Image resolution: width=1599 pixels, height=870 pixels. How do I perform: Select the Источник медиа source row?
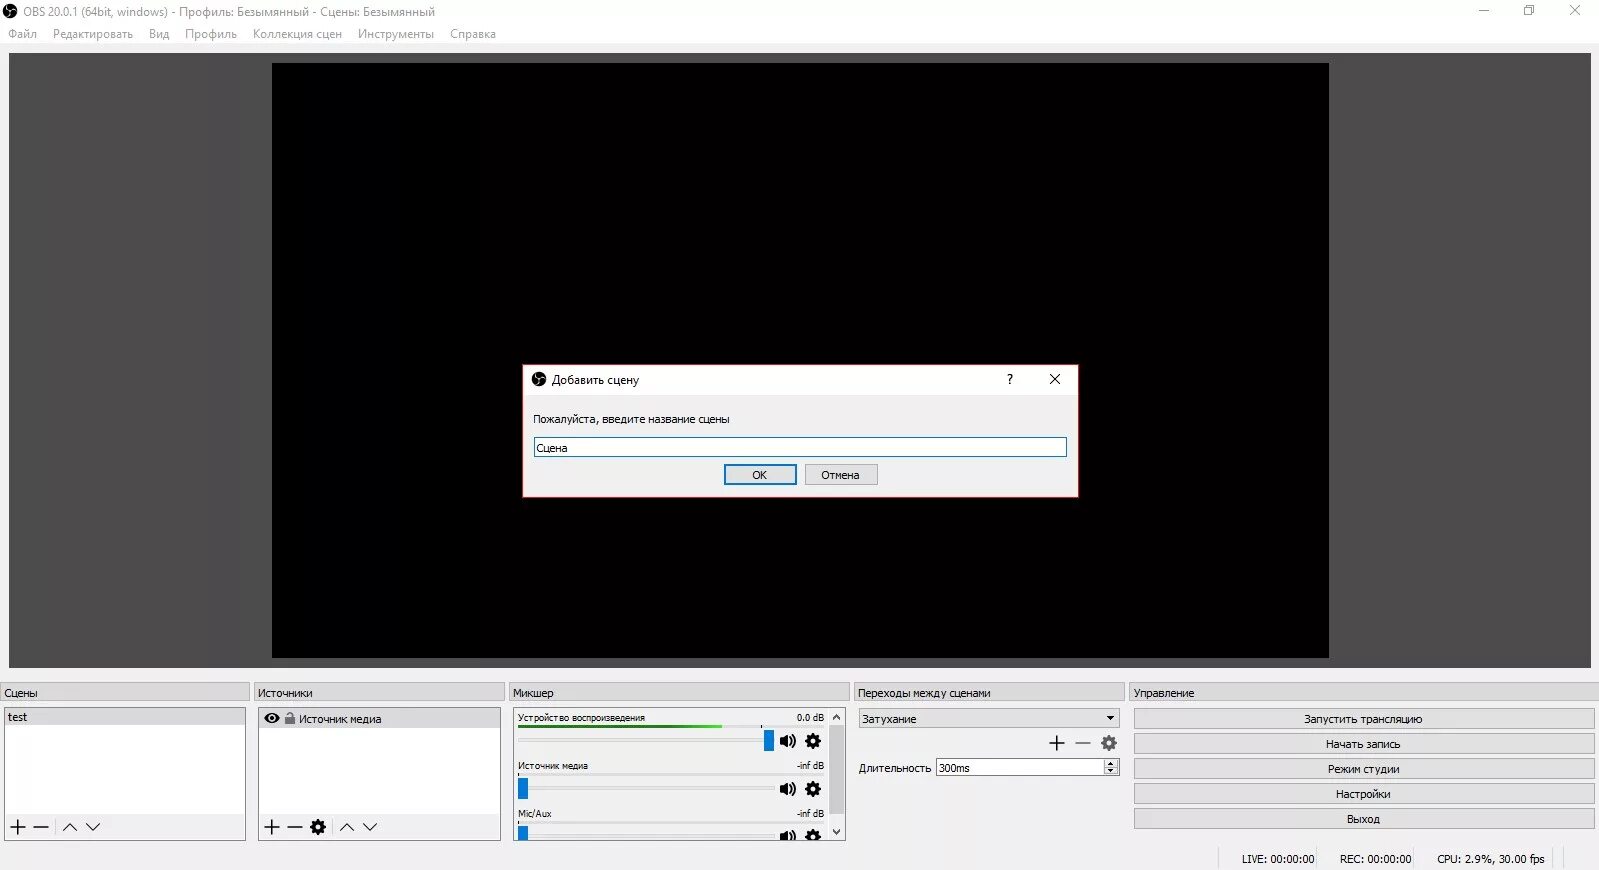[379, 718]
